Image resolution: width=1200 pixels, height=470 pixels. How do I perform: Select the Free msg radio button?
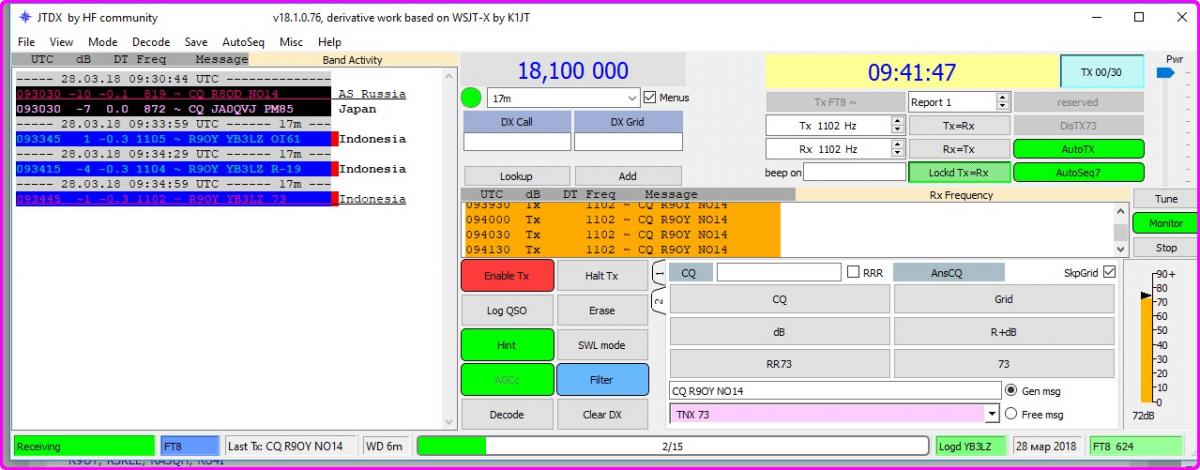(1010, 414)
